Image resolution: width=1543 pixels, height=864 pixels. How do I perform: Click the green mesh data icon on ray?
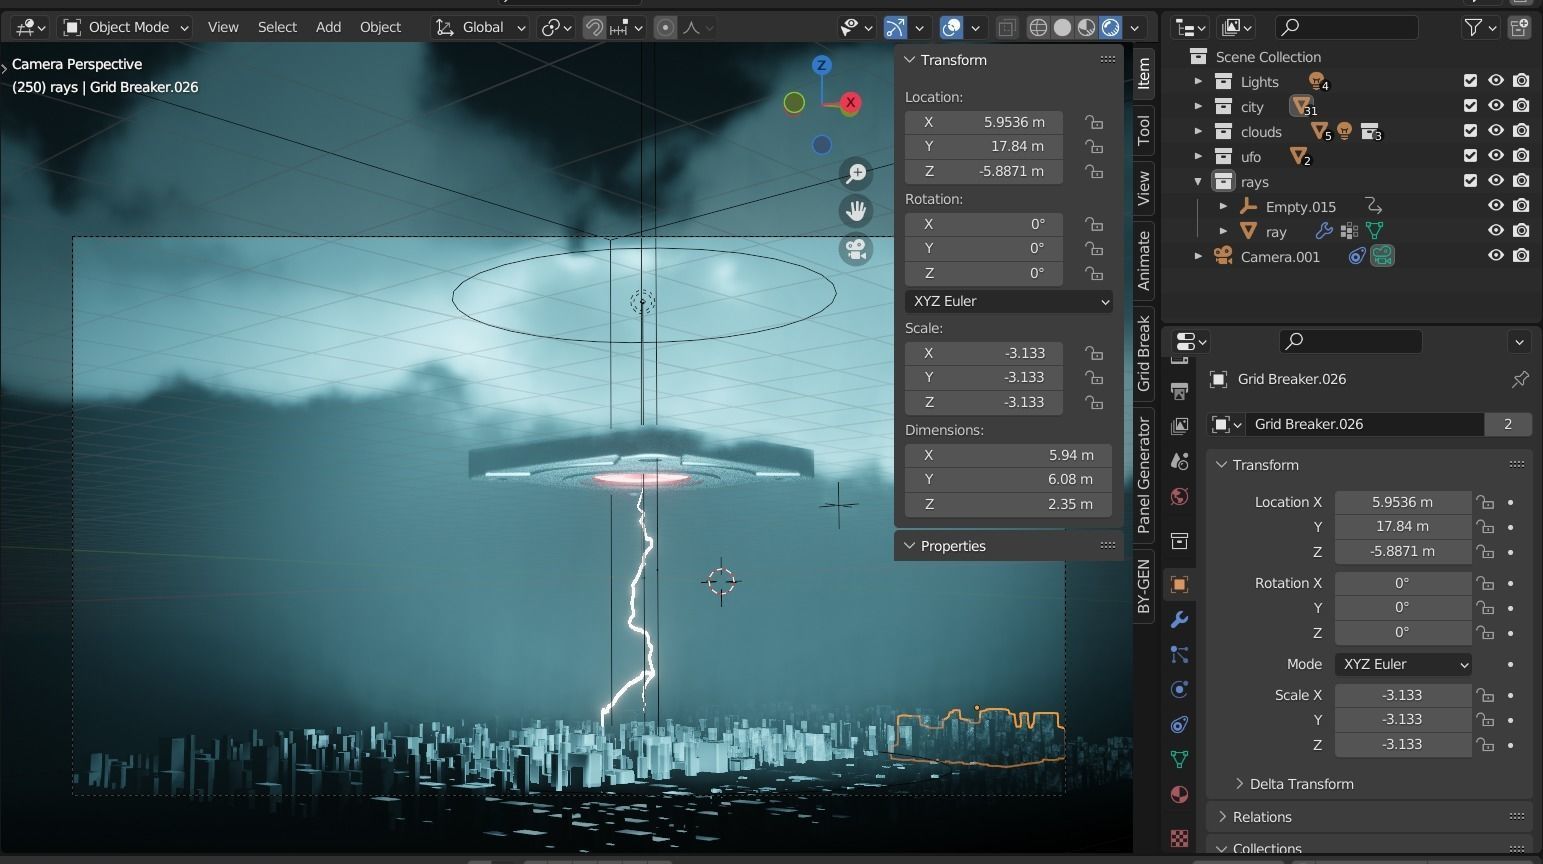pyautogui.click(x=1375, y=231)
